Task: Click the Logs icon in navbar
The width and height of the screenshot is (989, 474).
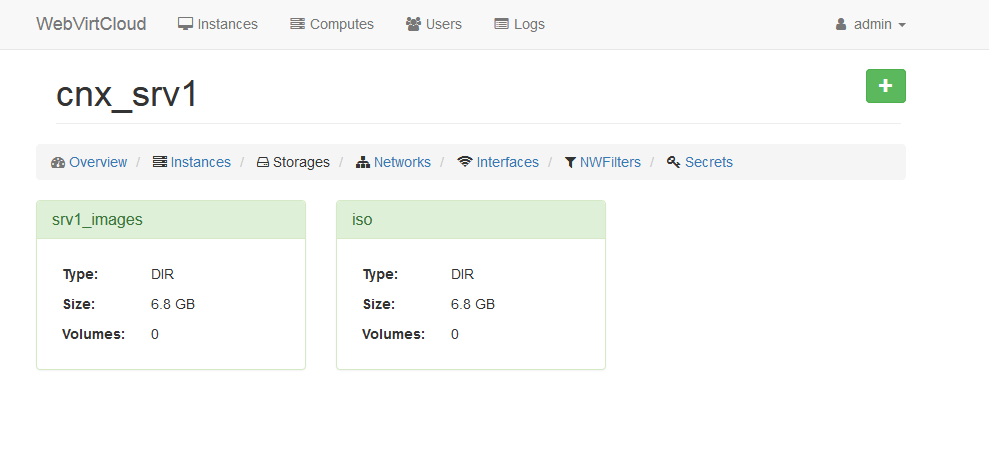Action: pyautogui.click(x=501, y=24)
